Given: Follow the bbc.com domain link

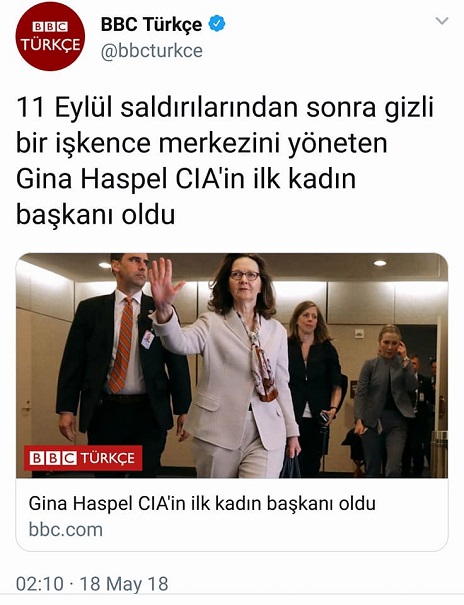Looking at the screenshot, I should coord(66,529).
